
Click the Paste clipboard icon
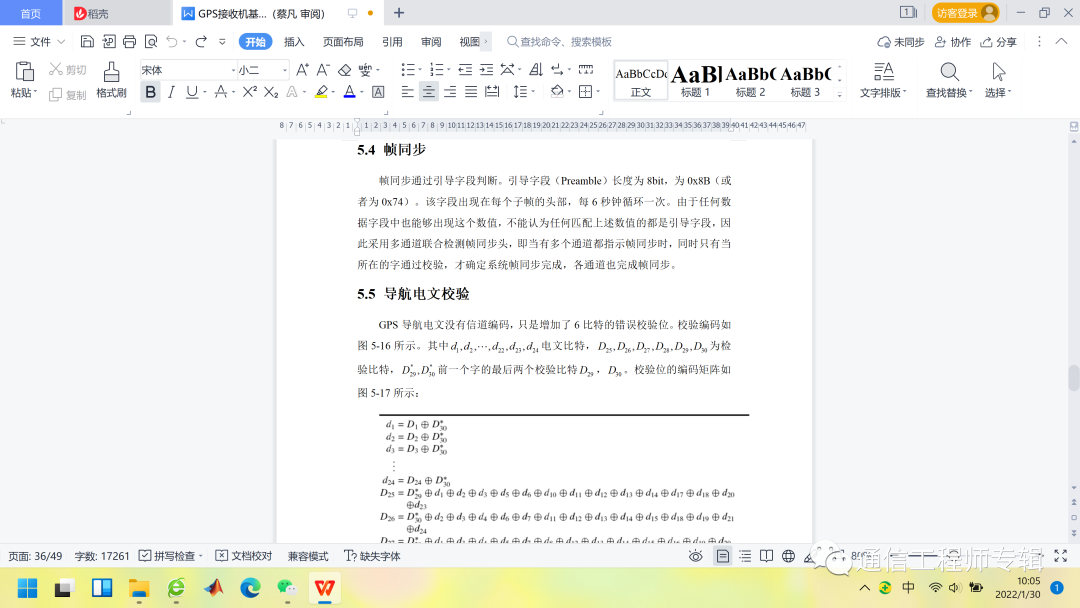24,72
